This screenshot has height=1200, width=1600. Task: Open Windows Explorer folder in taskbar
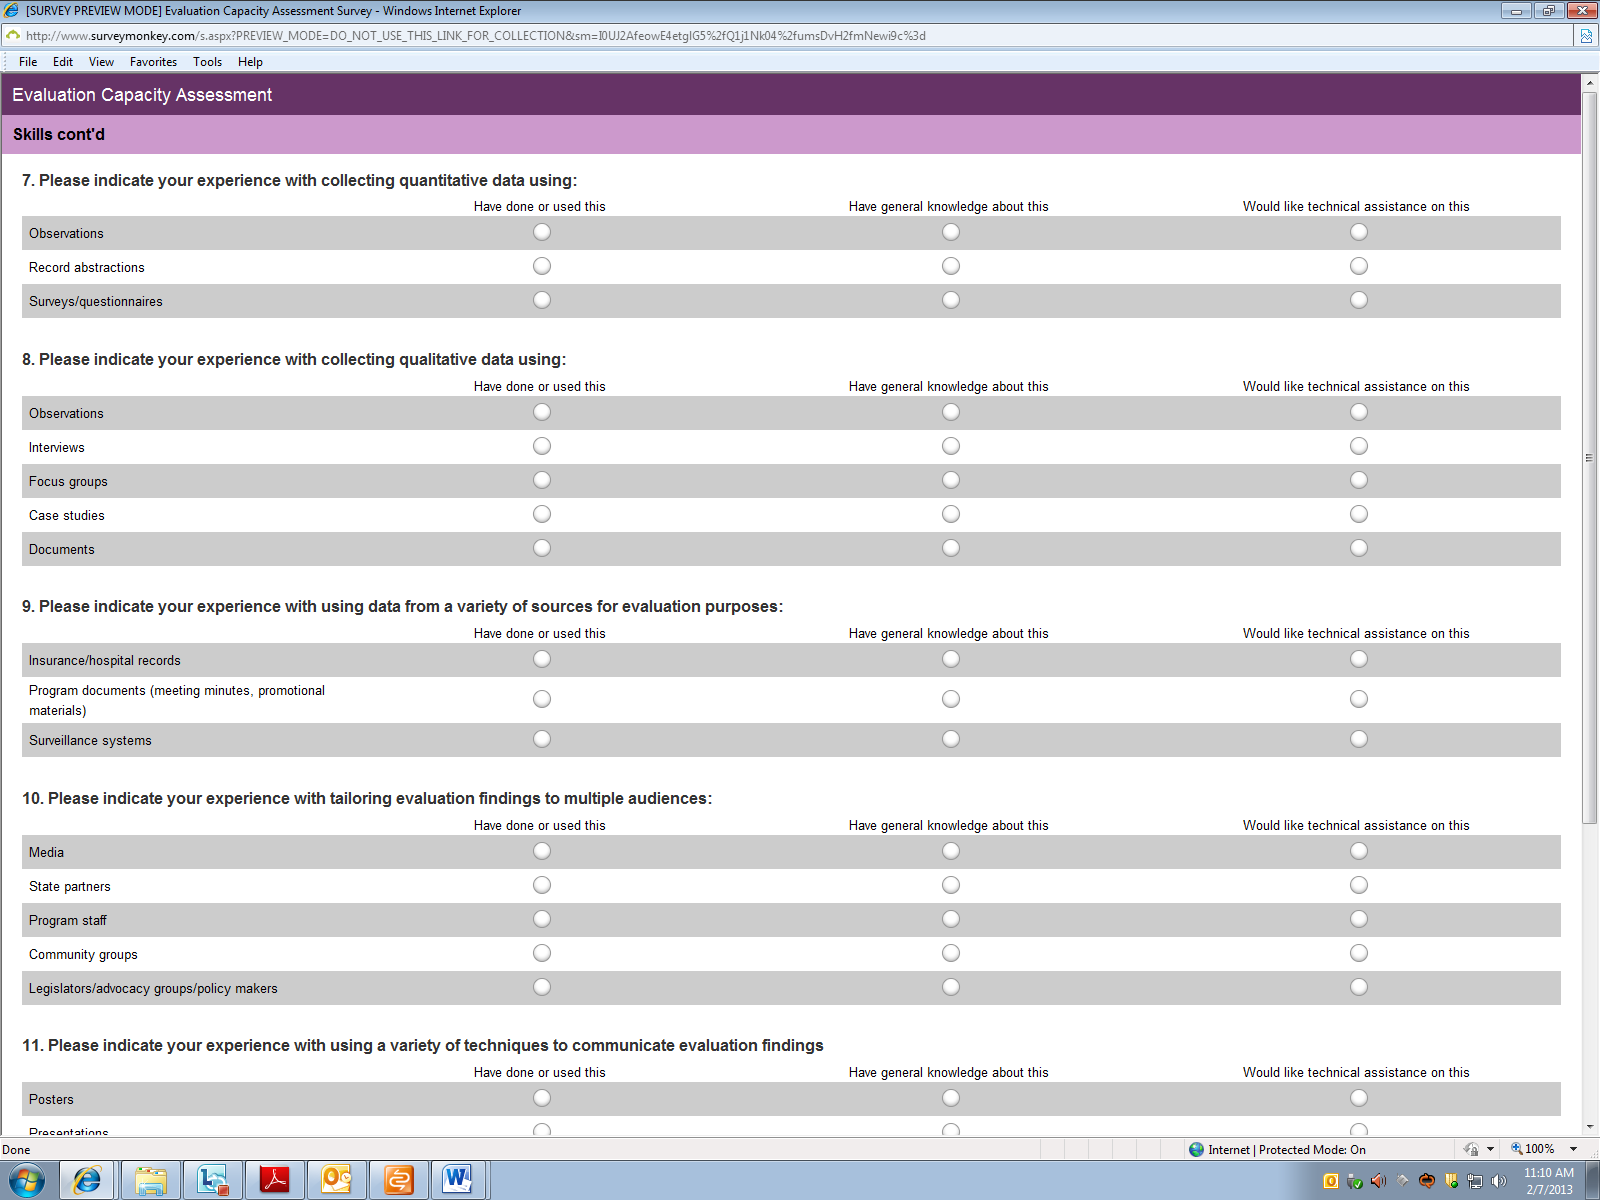coord(151,1180)
